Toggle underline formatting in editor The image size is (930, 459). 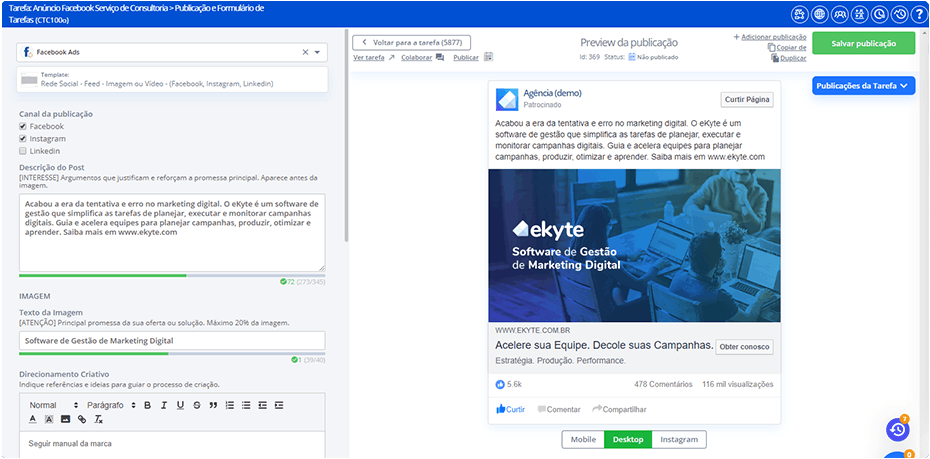pos(180,405)
